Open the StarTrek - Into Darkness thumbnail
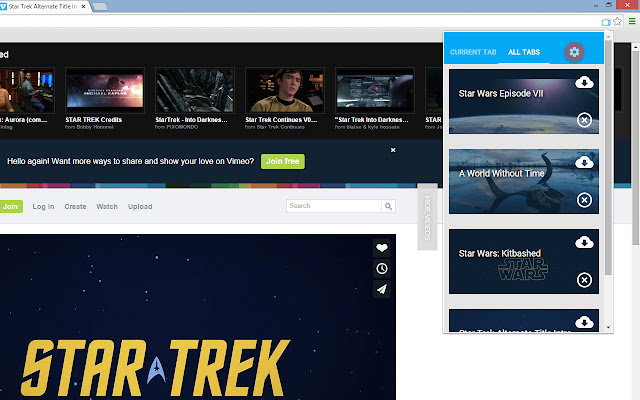 click(x=195, y=90)
